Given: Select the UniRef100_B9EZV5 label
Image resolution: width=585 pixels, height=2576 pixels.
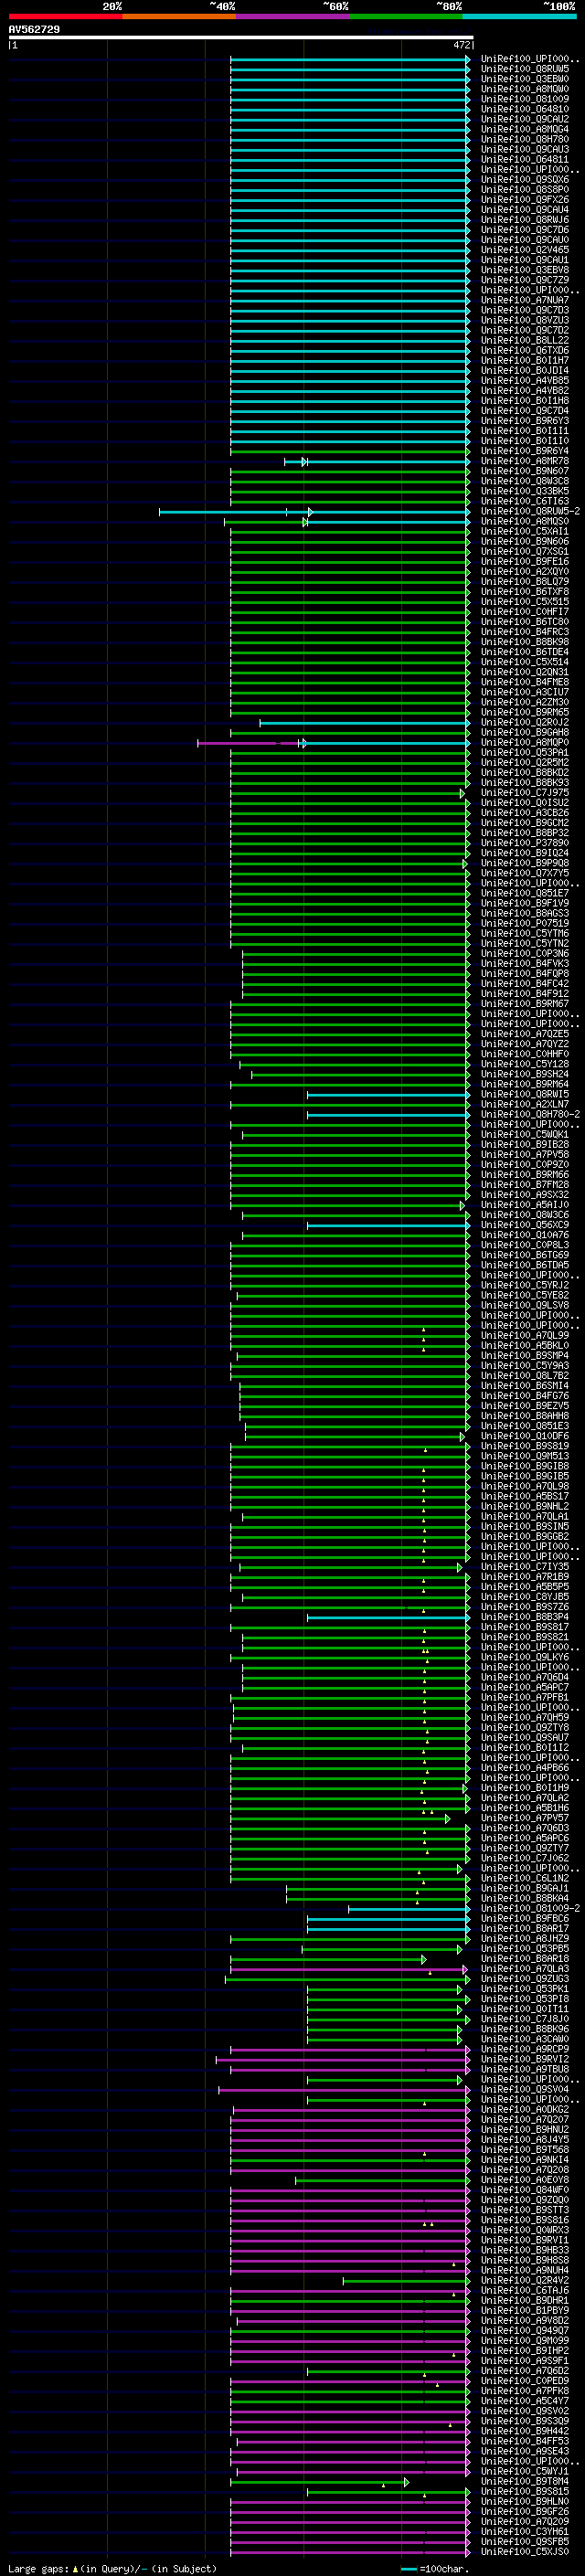Looking at the screenshot, I should [x=524, y=1405].
